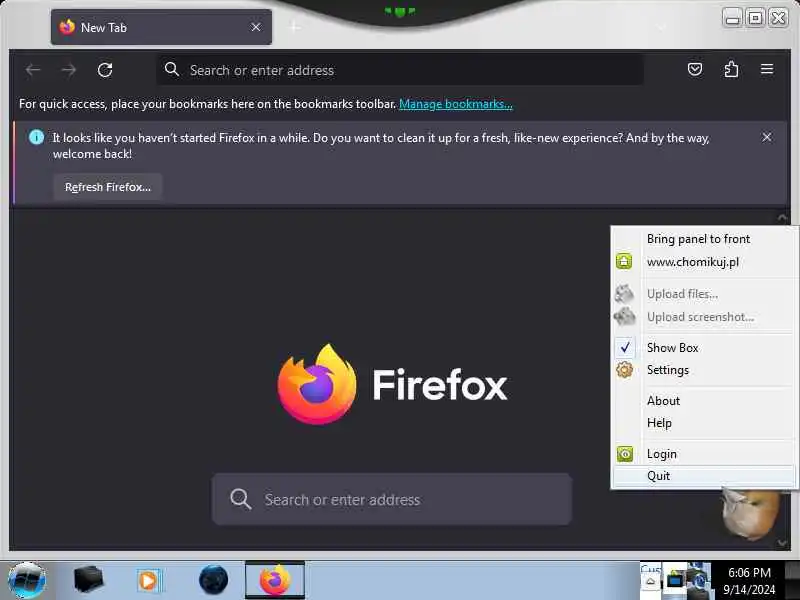Open the black box taskbar app

88,580
